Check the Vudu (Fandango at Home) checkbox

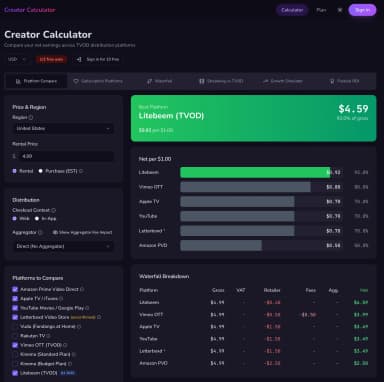tap(15, 327)
